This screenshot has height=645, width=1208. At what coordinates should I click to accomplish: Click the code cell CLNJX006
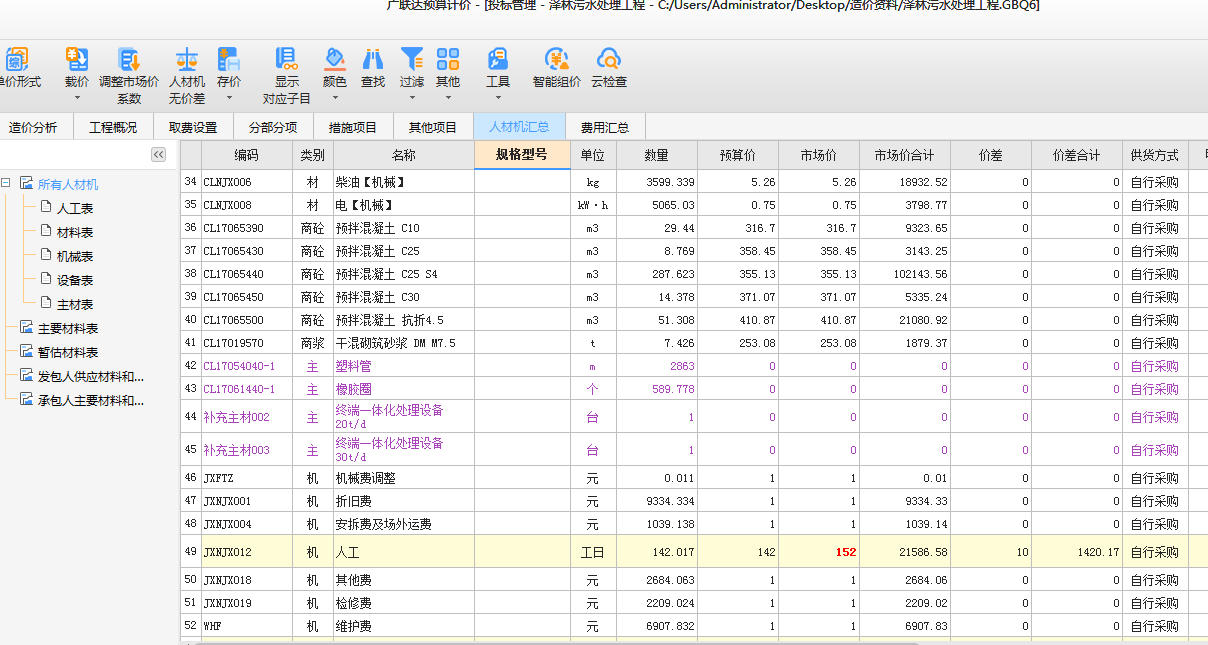[246, 182]
